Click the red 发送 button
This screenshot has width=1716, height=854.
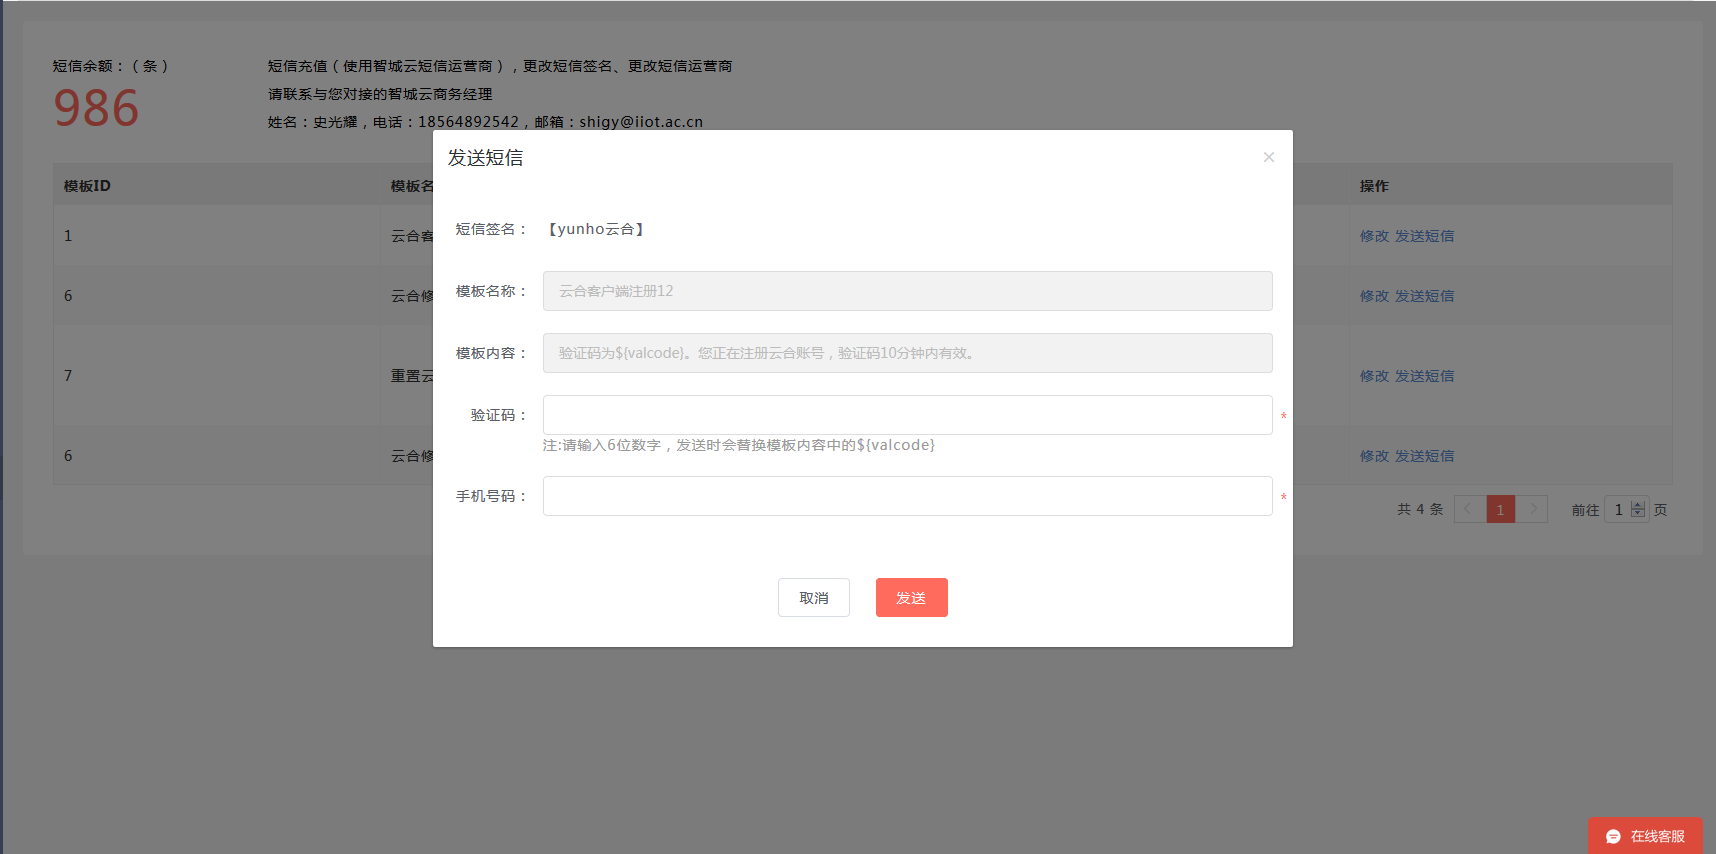click(x=912, y=598)
